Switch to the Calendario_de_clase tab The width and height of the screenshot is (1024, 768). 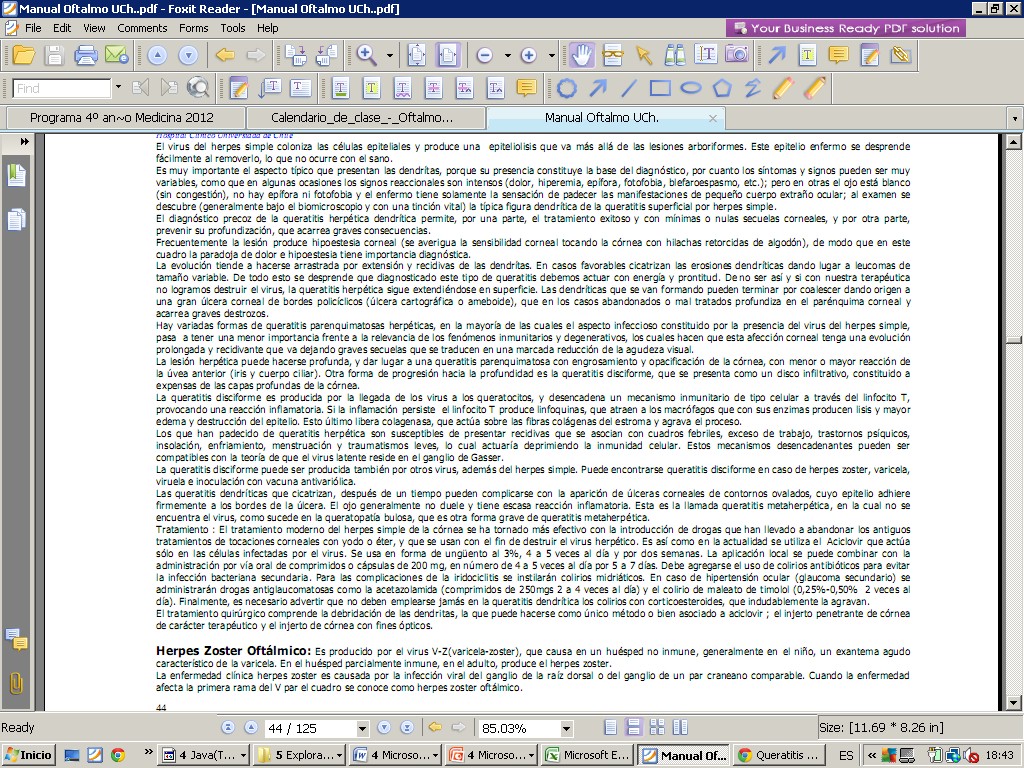point(362,117)
